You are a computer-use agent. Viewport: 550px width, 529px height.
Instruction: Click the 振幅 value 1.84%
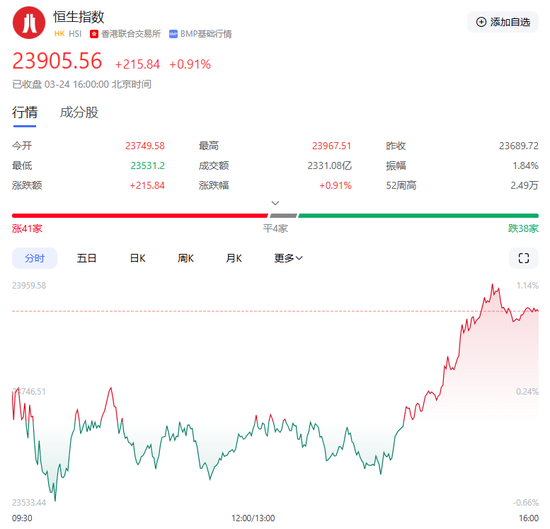tap(525, 166)
